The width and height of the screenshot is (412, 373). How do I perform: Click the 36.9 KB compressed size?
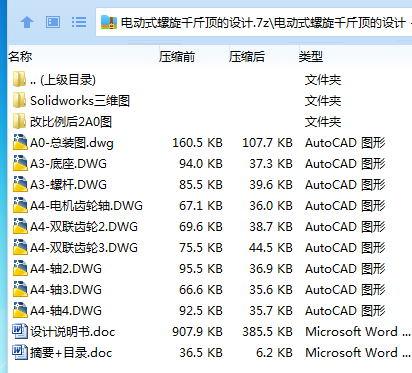pyautogui.click(x=271, y=269)
